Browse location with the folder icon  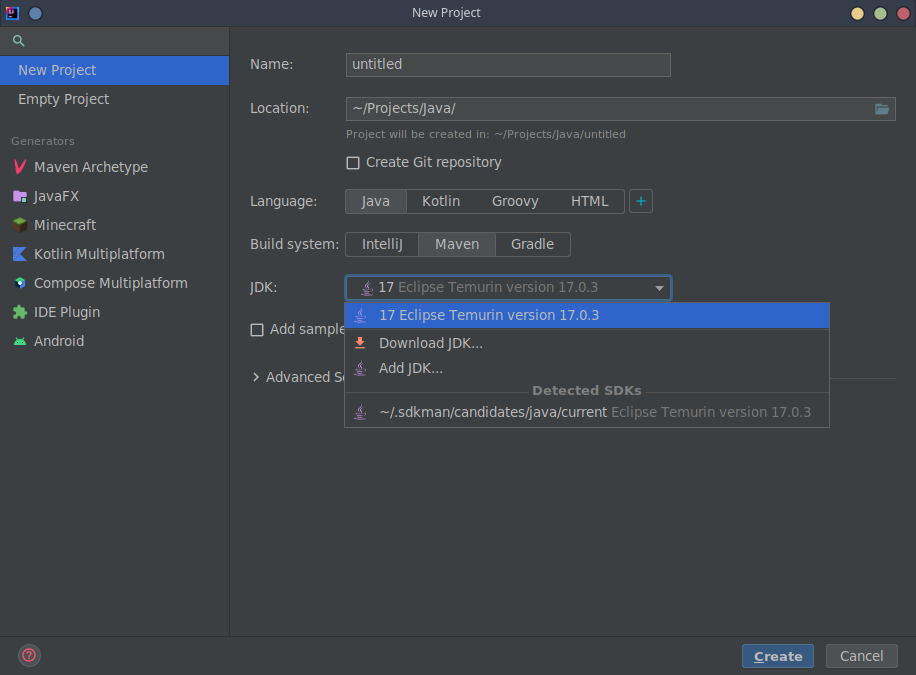882,109
